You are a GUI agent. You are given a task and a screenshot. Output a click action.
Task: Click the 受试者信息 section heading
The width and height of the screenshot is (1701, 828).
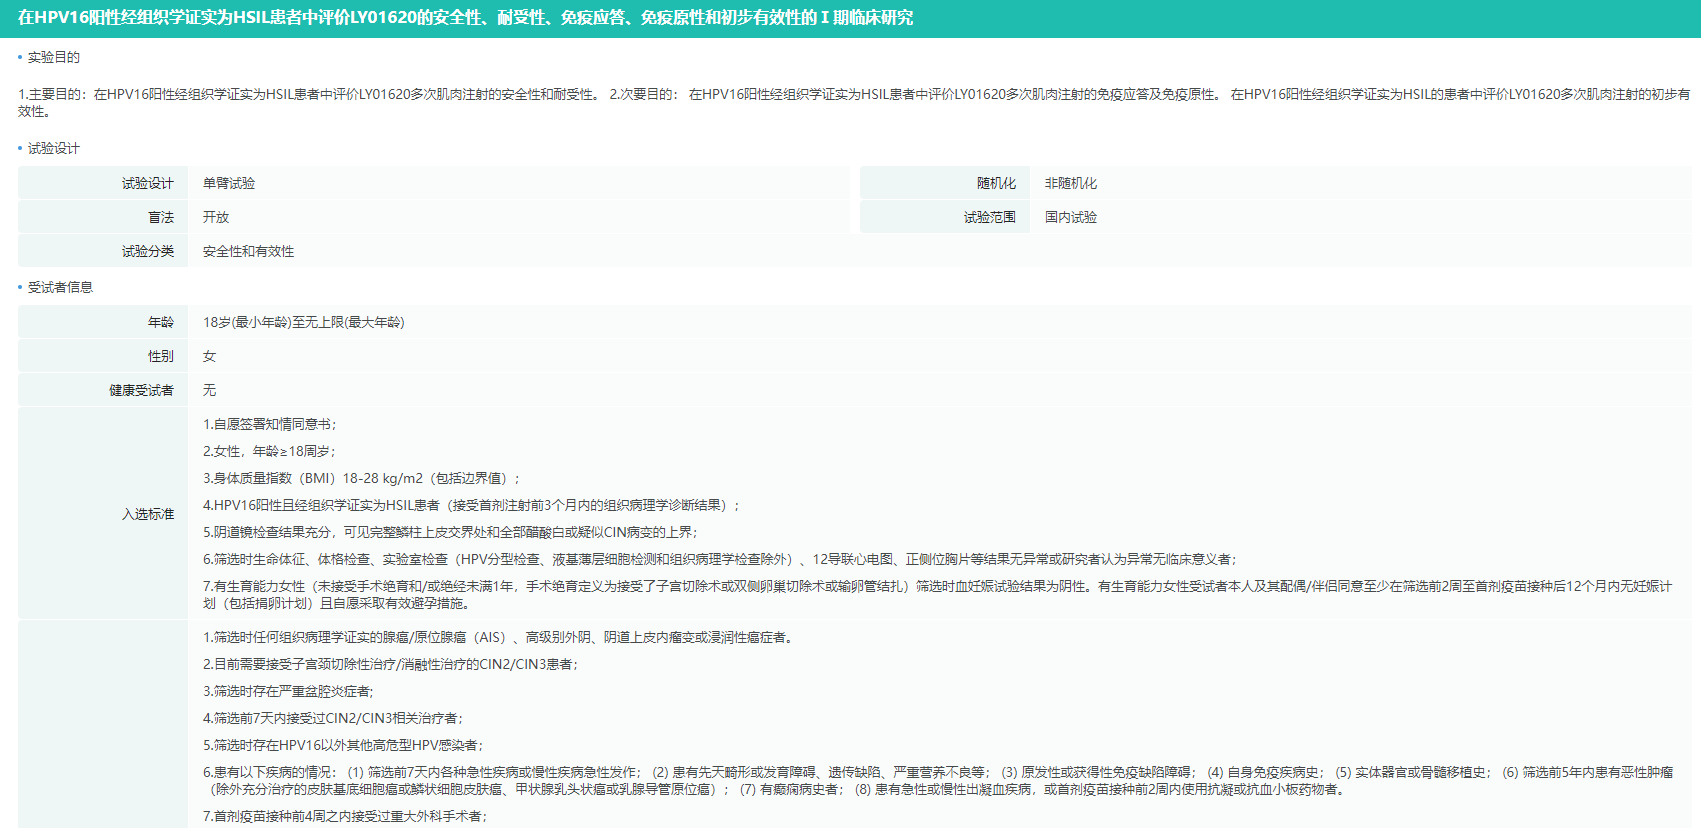click(60, 288)
